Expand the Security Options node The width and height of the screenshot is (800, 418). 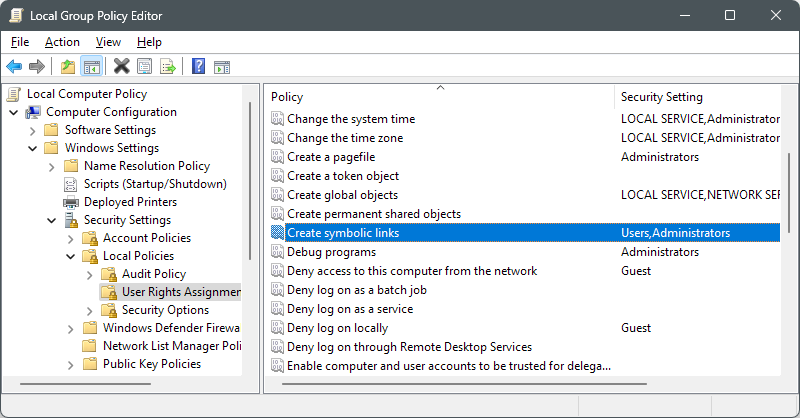(x=90, y=311)
